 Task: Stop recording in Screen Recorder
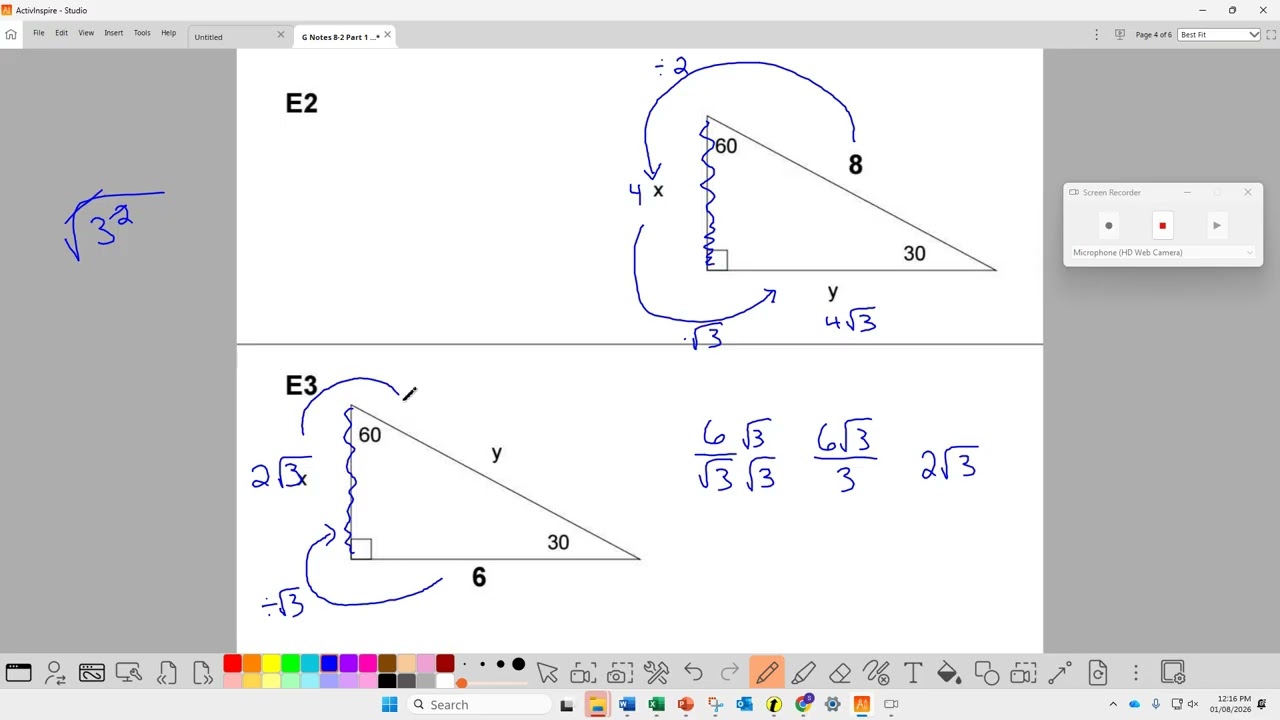tap(1162, 226)
